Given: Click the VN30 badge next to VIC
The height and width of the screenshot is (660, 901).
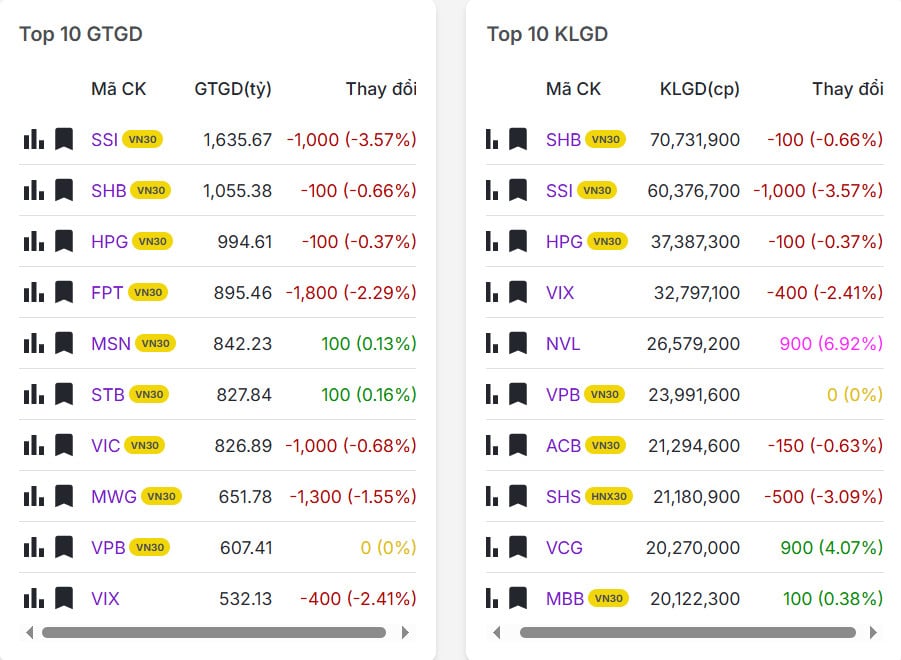Looking at the screenshot, I should coord(145,445).
